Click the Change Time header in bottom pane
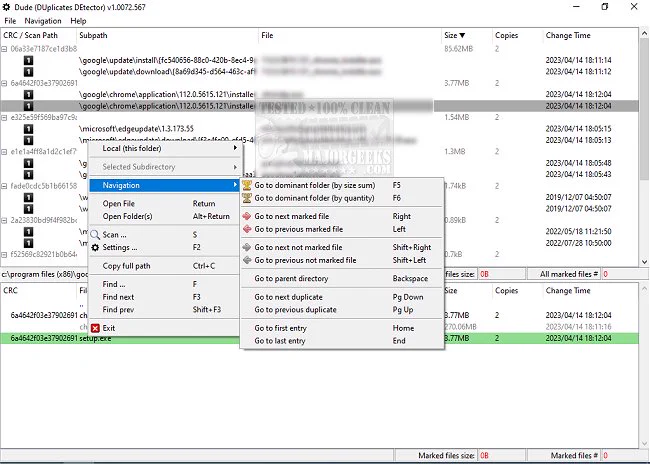Image resolution: width=650 pixels, height=464 pixels. pyautogui.click(x=590, y=290)
